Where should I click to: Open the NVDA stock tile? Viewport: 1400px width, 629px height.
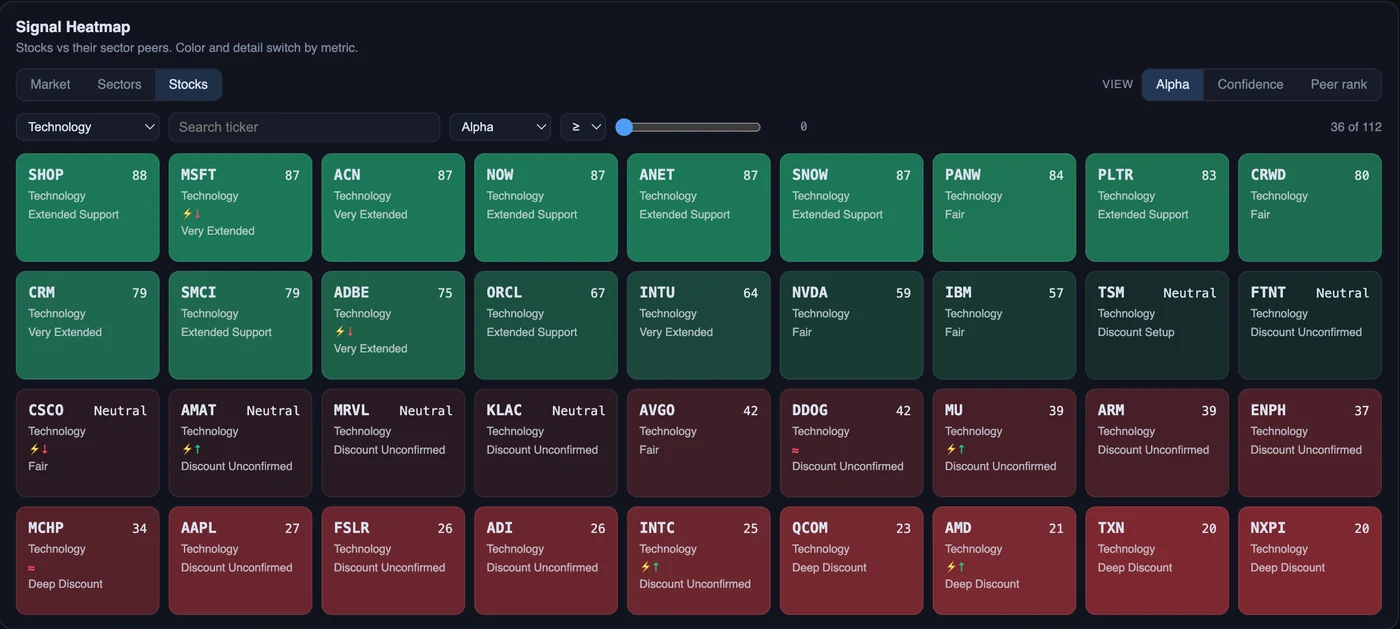[851, 325]
